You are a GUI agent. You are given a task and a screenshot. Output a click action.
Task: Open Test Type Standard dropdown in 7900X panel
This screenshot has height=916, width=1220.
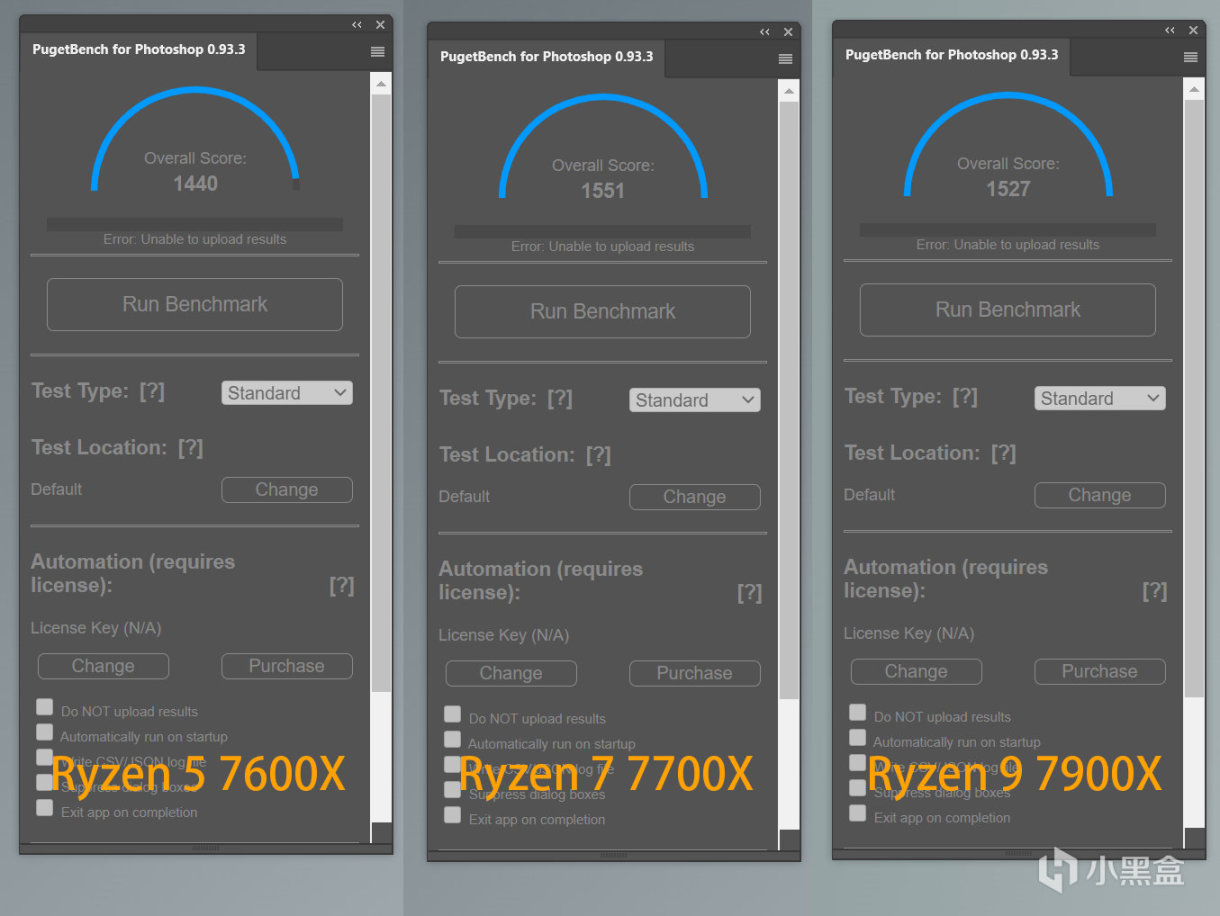click(1100, 398)
